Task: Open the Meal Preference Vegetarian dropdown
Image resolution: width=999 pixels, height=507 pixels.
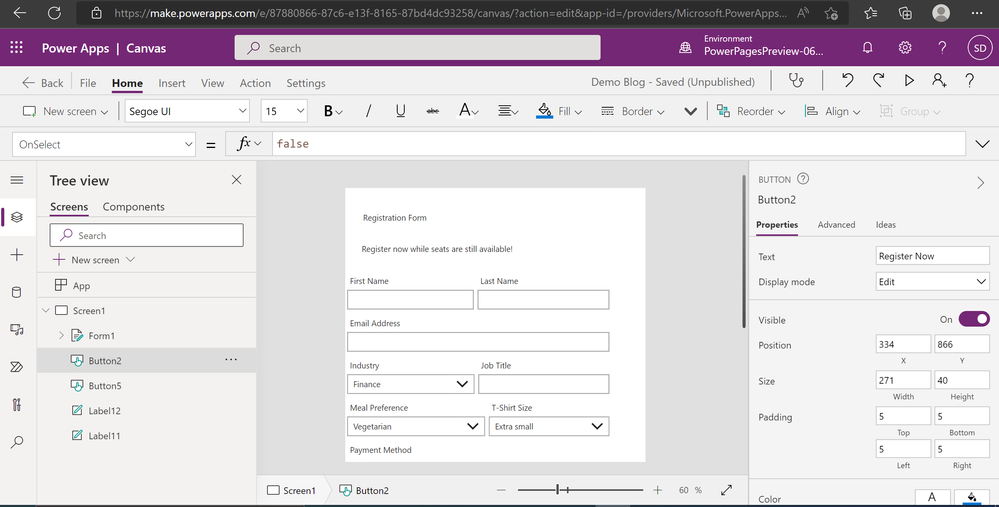Action: point(415,426)
